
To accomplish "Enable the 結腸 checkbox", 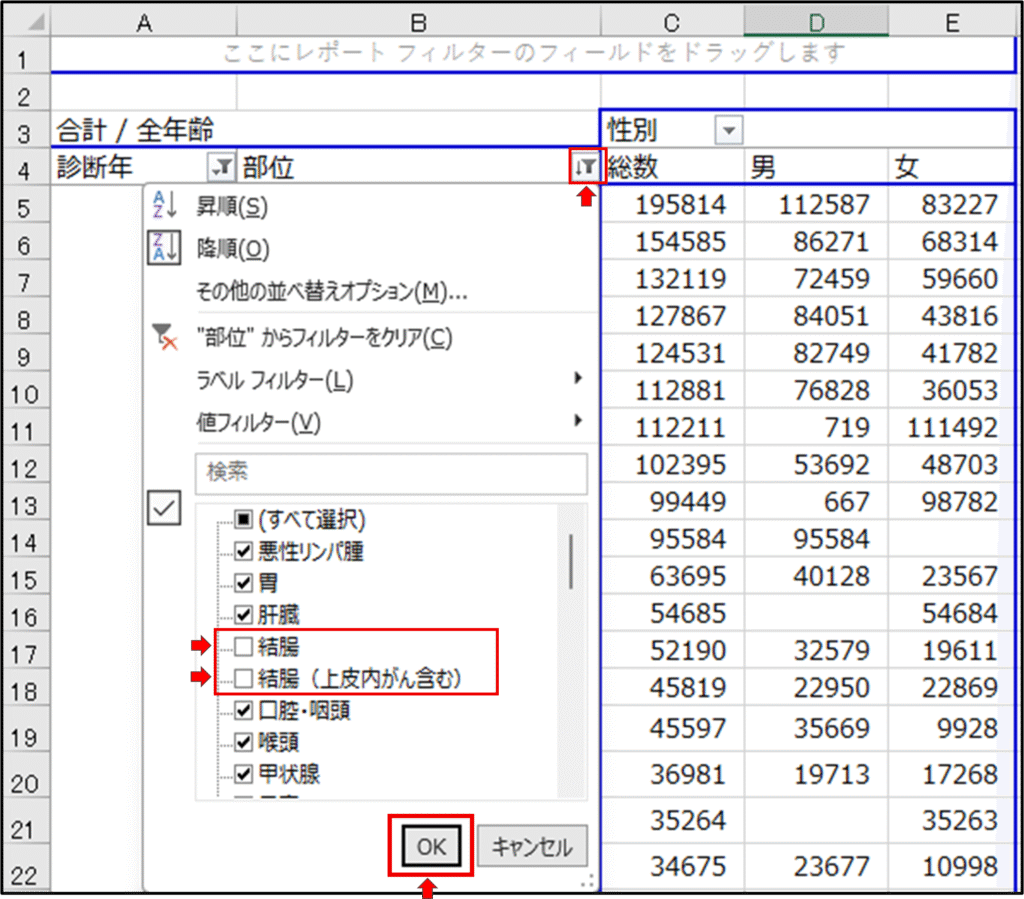I will (x=243, y=648).
